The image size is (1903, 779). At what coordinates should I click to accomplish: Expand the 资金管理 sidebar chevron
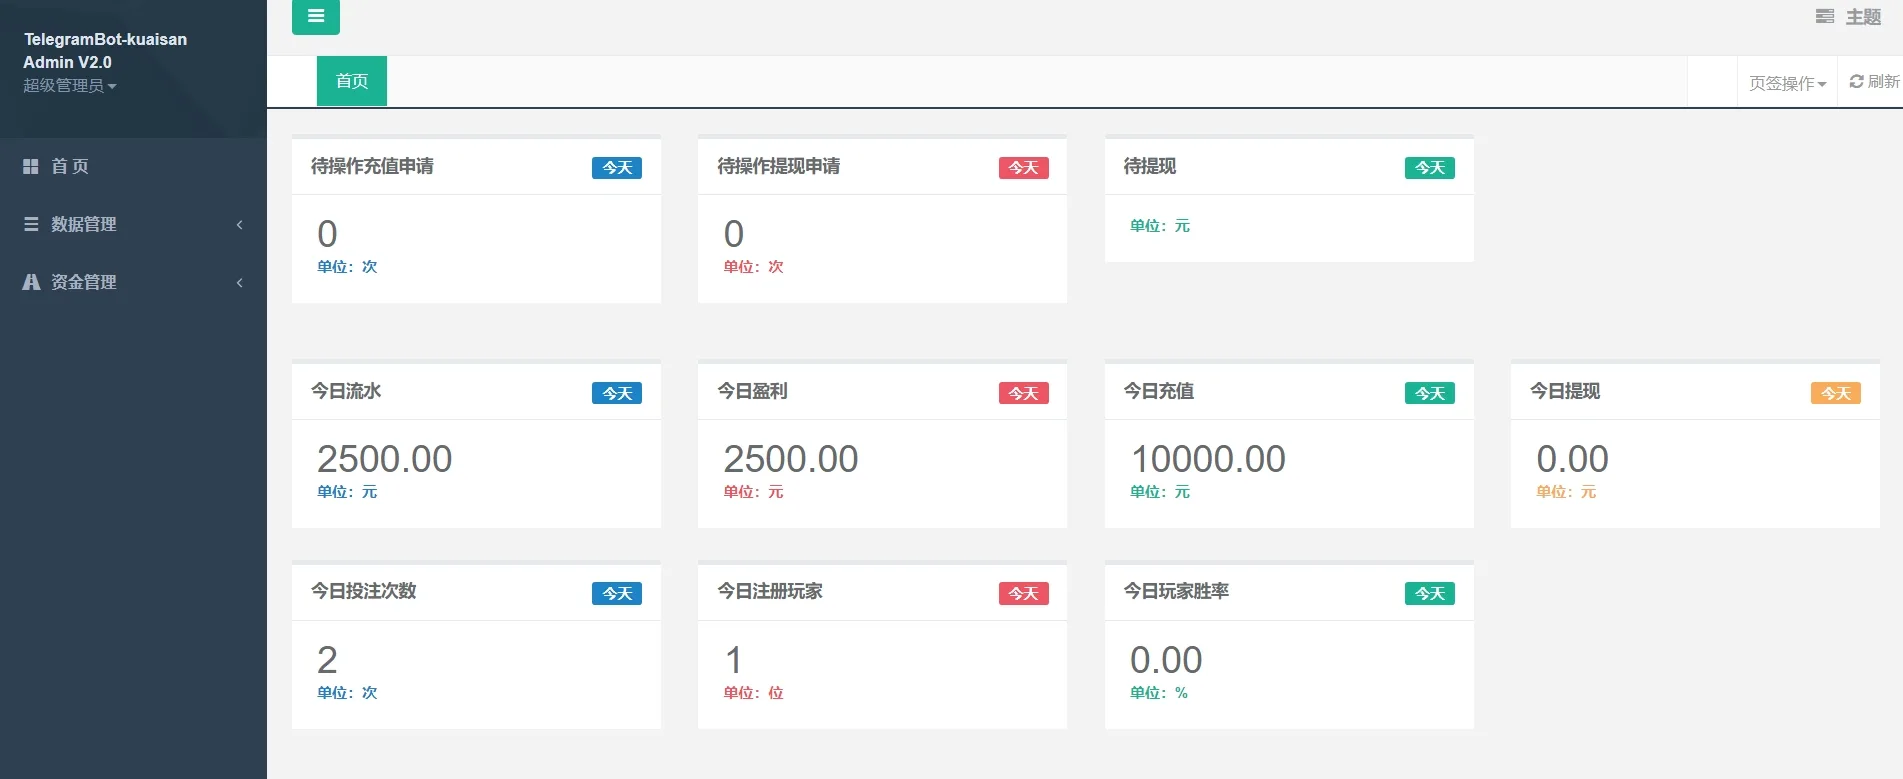point(239,283)
